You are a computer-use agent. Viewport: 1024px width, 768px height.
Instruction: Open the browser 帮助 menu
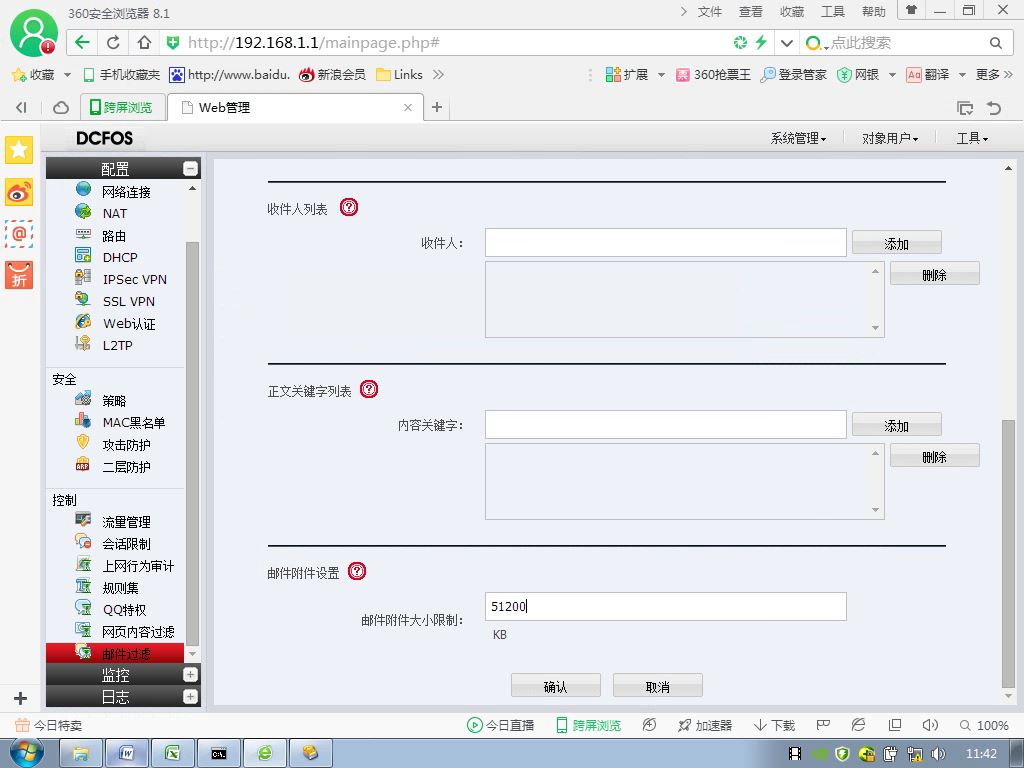873,12
